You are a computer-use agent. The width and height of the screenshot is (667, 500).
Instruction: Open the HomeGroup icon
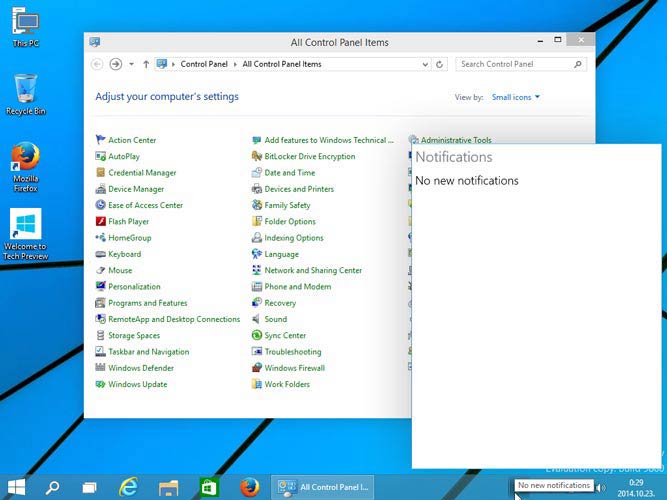[x=100, y=237]
